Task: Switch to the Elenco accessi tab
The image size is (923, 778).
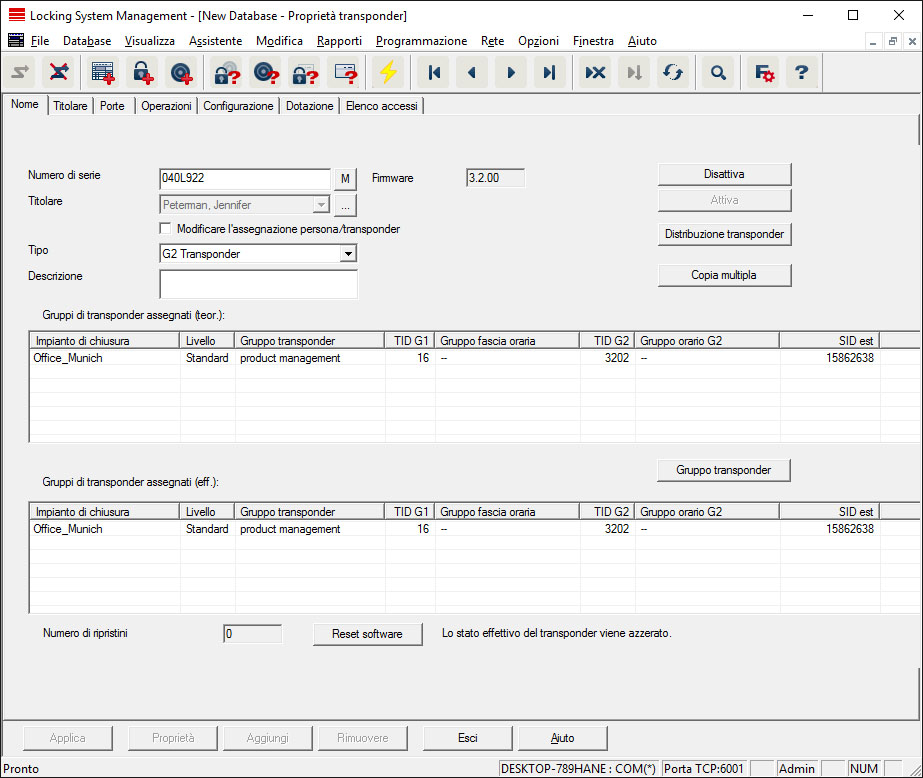Action: coord(382,106)
